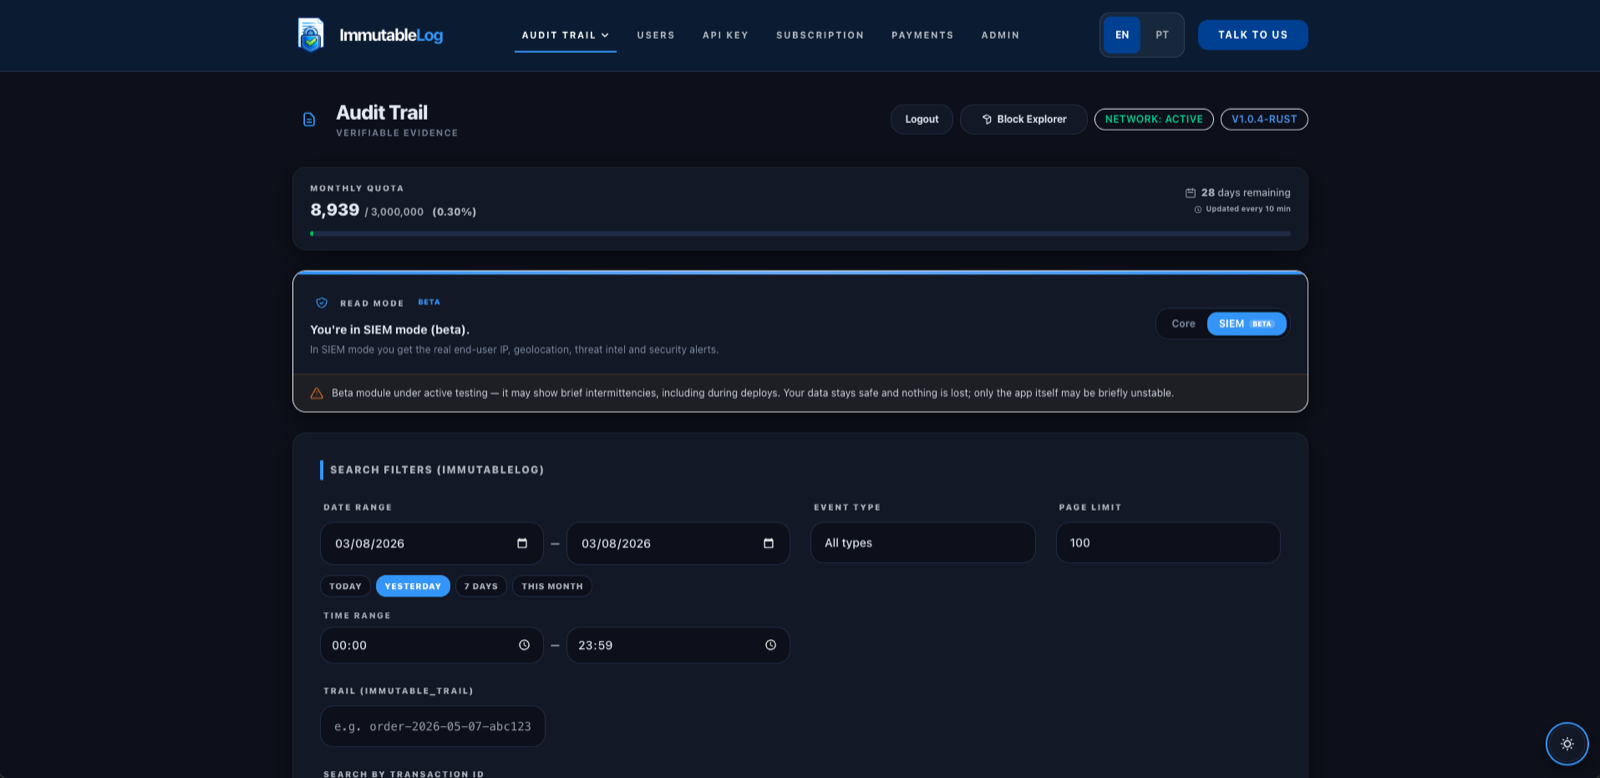Click the 28 days remaining text
The width and height of the screenshot is (1600, 778).
(x=1246, y=193)
